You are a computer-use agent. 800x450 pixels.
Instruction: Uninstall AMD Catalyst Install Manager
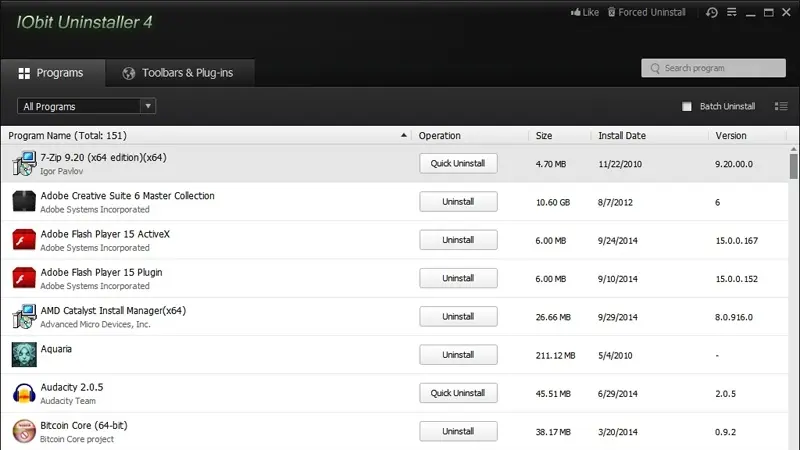[x=458, y=316]
